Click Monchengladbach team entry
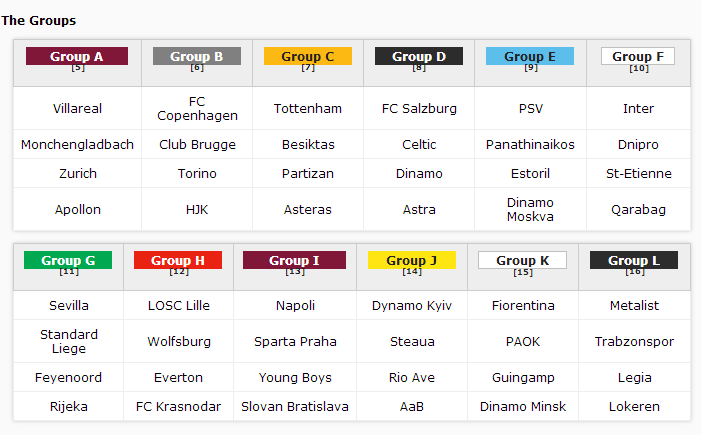The width and height of the screenshot is (701, 435). click(x=77, y=145)
